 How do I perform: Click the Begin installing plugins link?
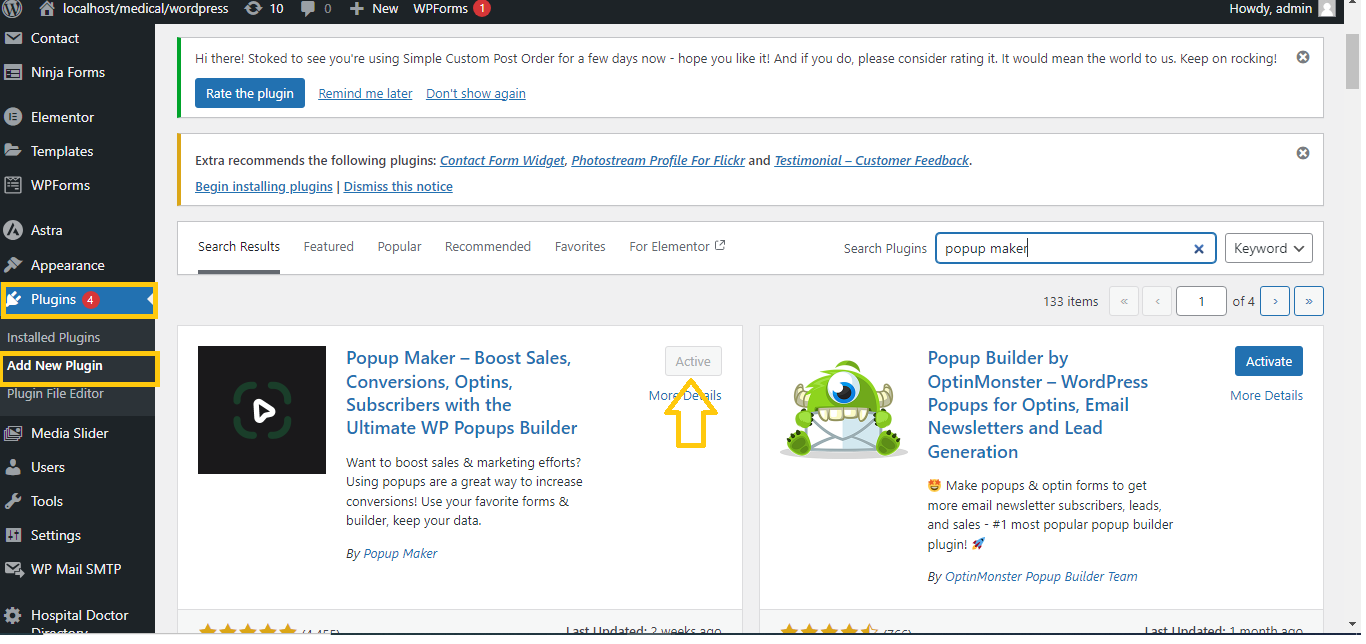264,187
